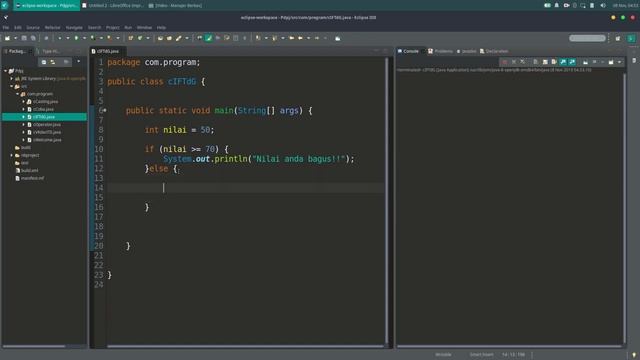This screenshot has width=640, height=360.
Task: Start debugging with the Debug bug icon
Action: pyautogui.click(x=60, y=38)
